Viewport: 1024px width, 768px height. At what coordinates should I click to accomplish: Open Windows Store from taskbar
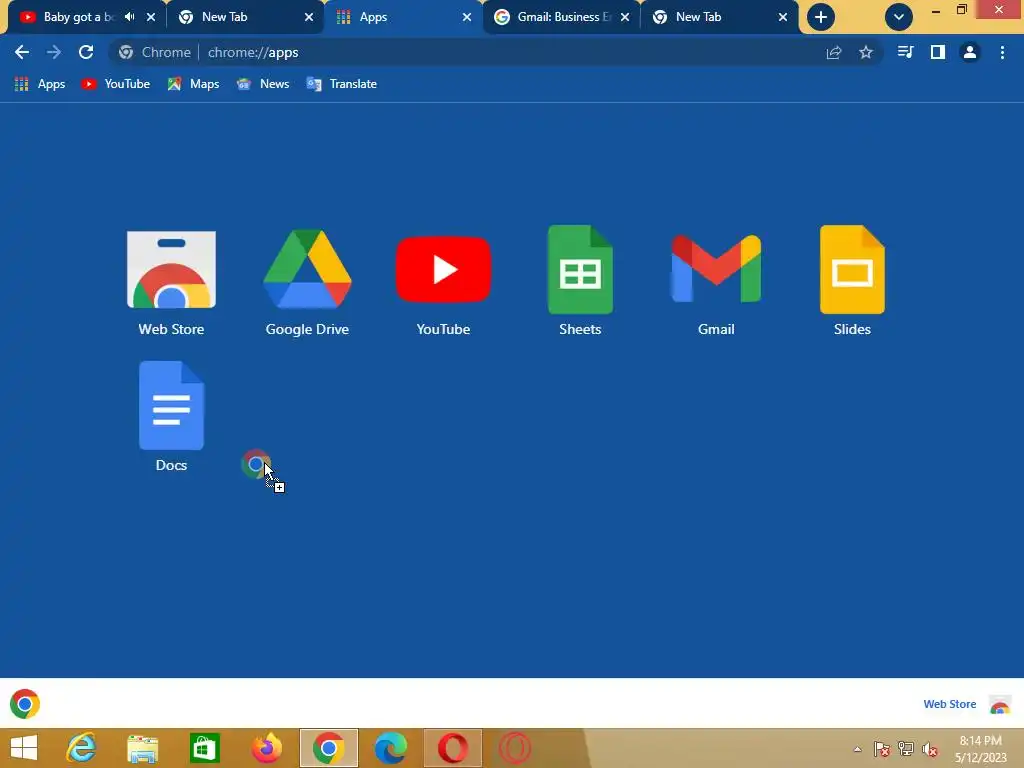pos(204,748)
